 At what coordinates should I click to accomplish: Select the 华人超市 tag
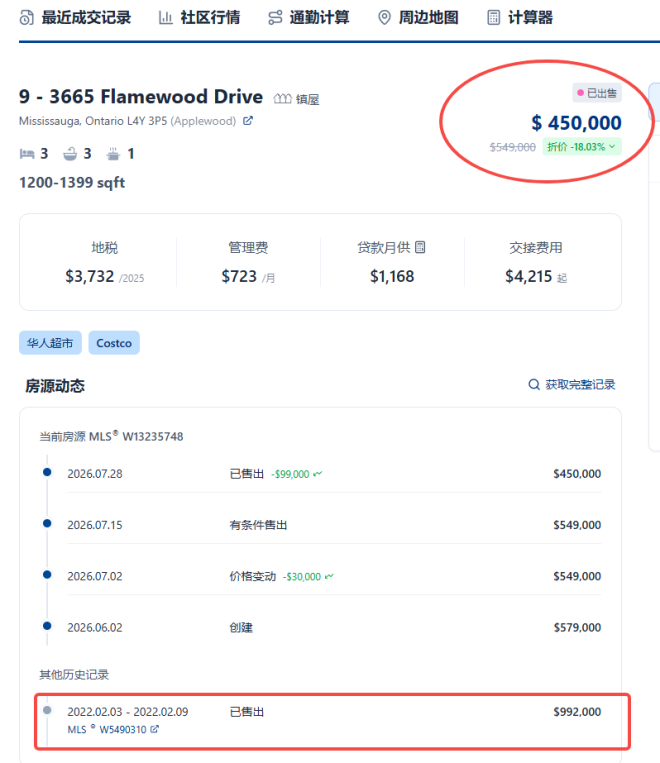pos(50,343)
